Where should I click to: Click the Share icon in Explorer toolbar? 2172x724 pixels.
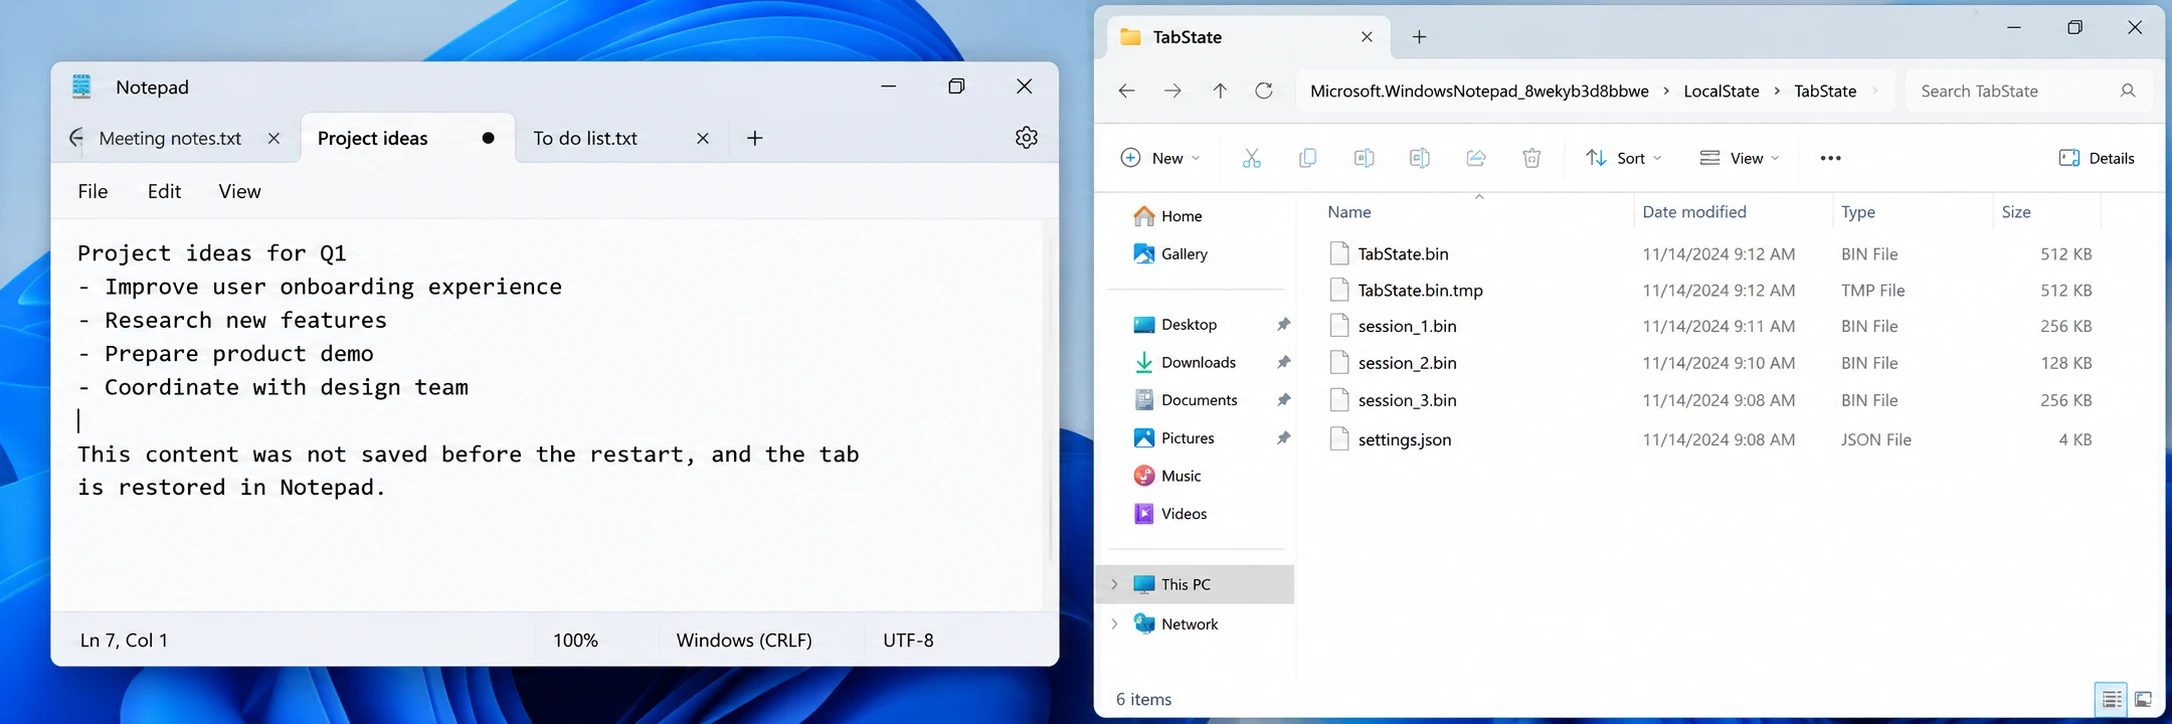pyautogui.click(x=1475, y=158)
